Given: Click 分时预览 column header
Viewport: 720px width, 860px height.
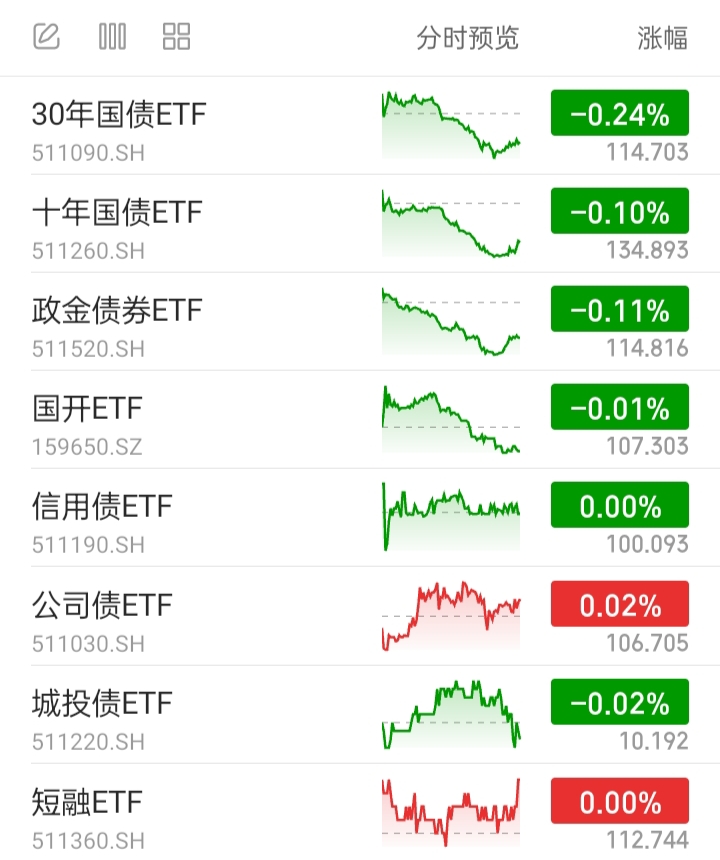Looking at the screenshot, I should (x=467, y=39).
